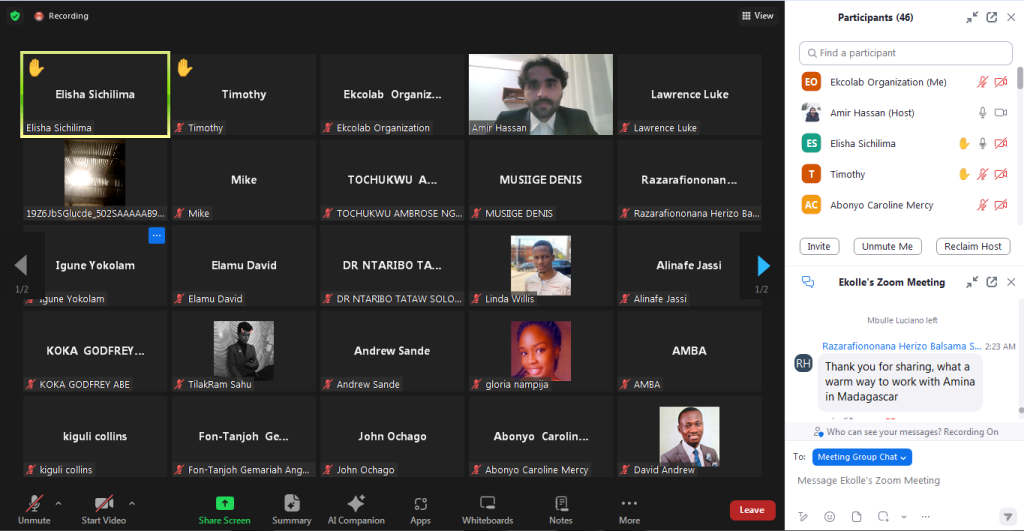Open the View layout menu
The image size is (1024, 531).
pos(757,16)
